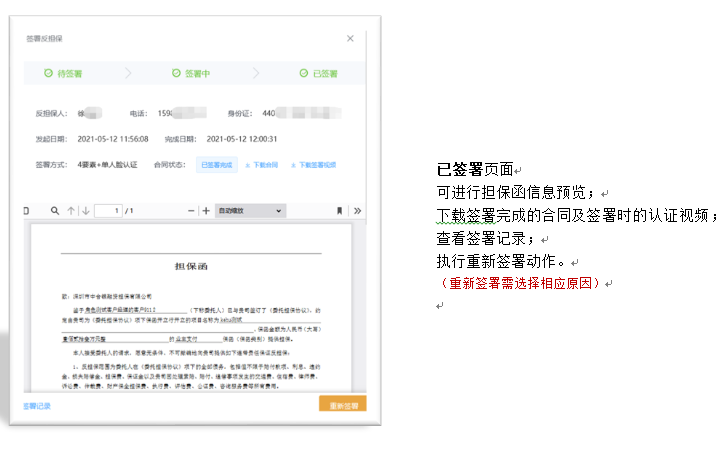The image size is (725, 450).
Task: Select the 待签署 step tab
Action: [x=62, y=74]
